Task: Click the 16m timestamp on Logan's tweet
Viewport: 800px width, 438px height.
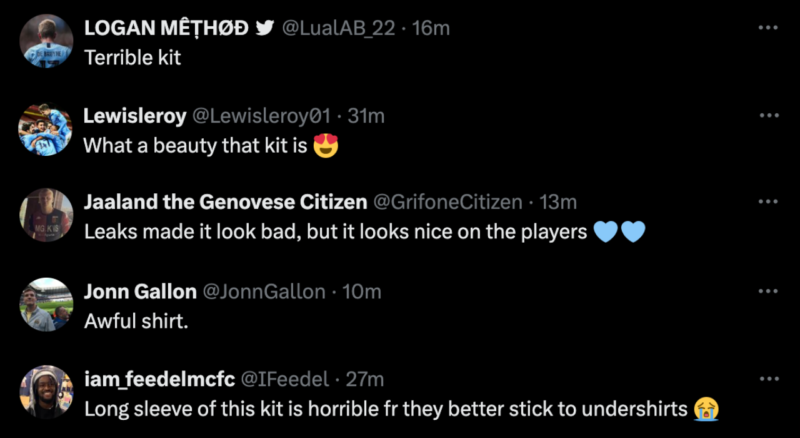Action: (431, 28)
